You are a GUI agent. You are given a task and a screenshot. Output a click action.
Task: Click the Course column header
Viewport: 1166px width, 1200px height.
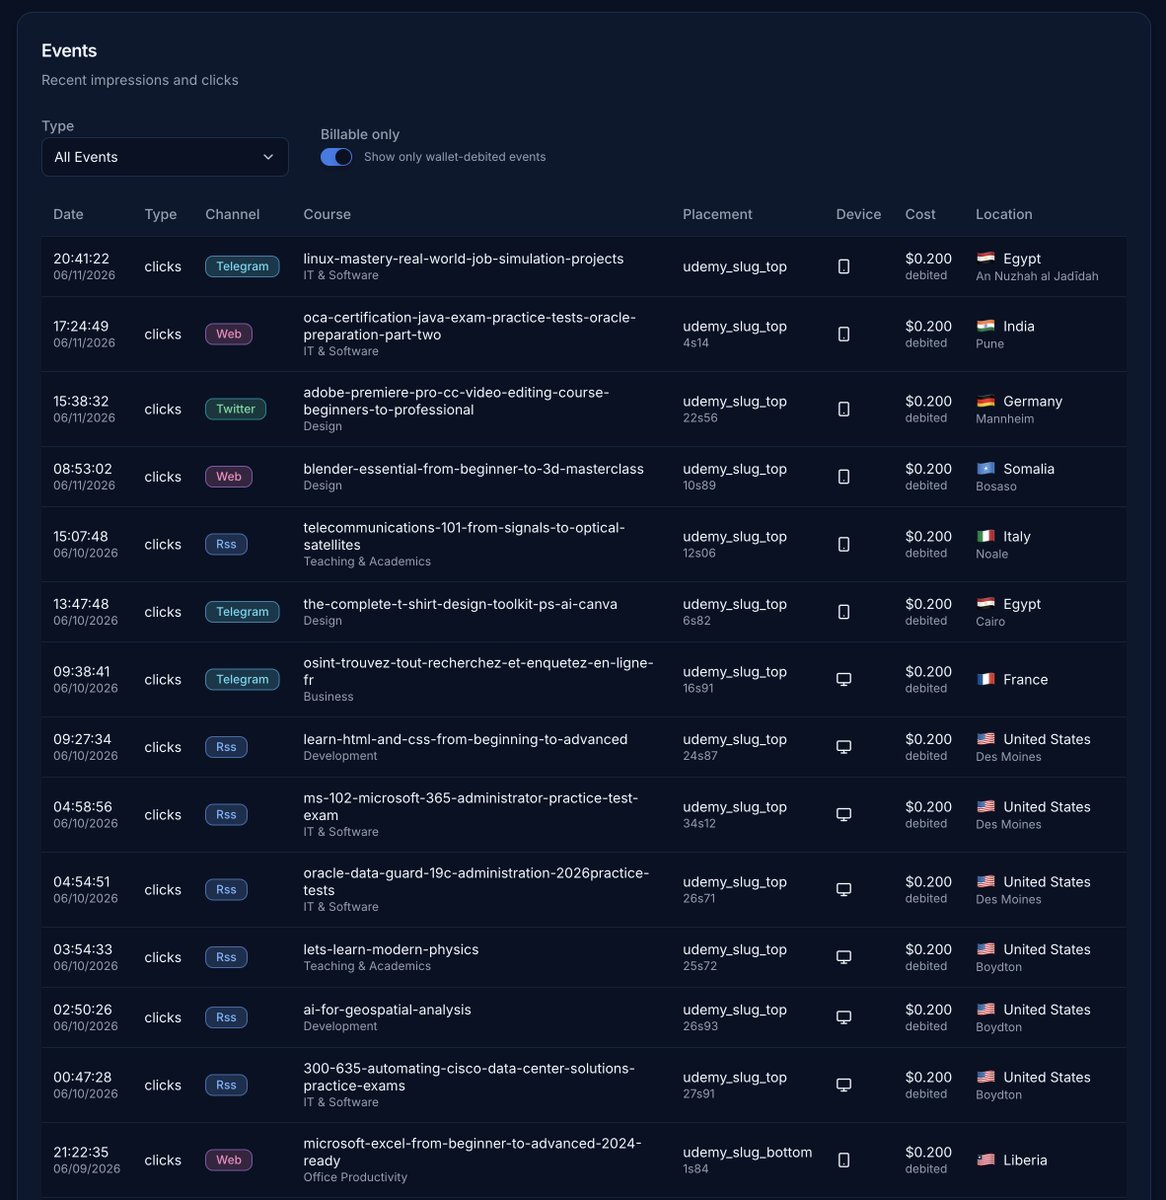click(x=327, y=214)
